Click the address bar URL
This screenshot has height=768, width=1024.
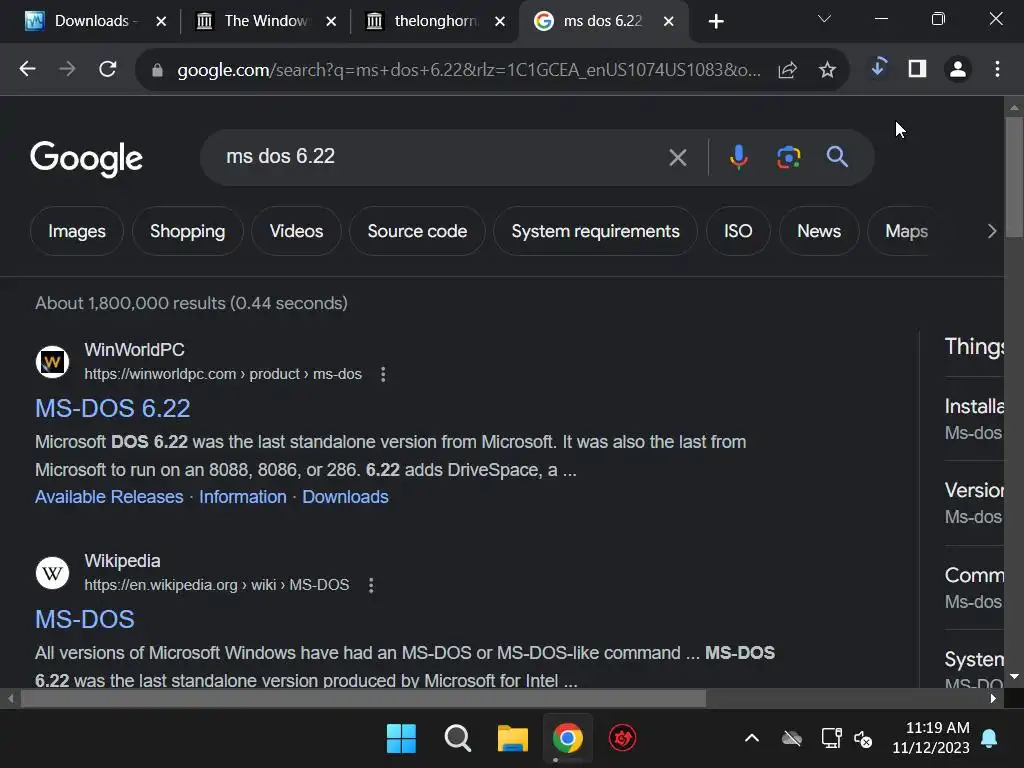[x=468, y=69]
